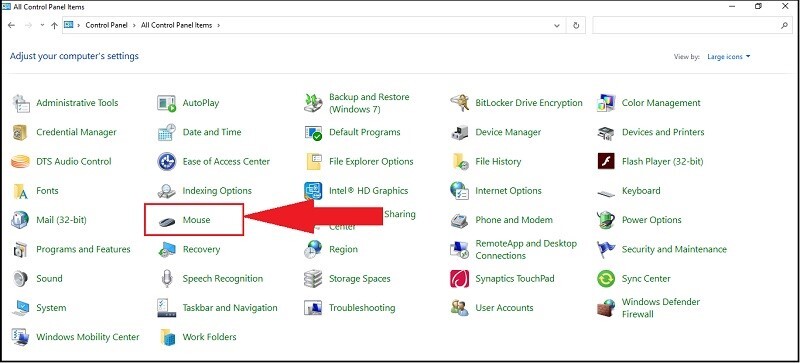This screenshot has width=800, height=363.
Task: Click the Ease of Access Center icon
Action: [x=167, y=161]
